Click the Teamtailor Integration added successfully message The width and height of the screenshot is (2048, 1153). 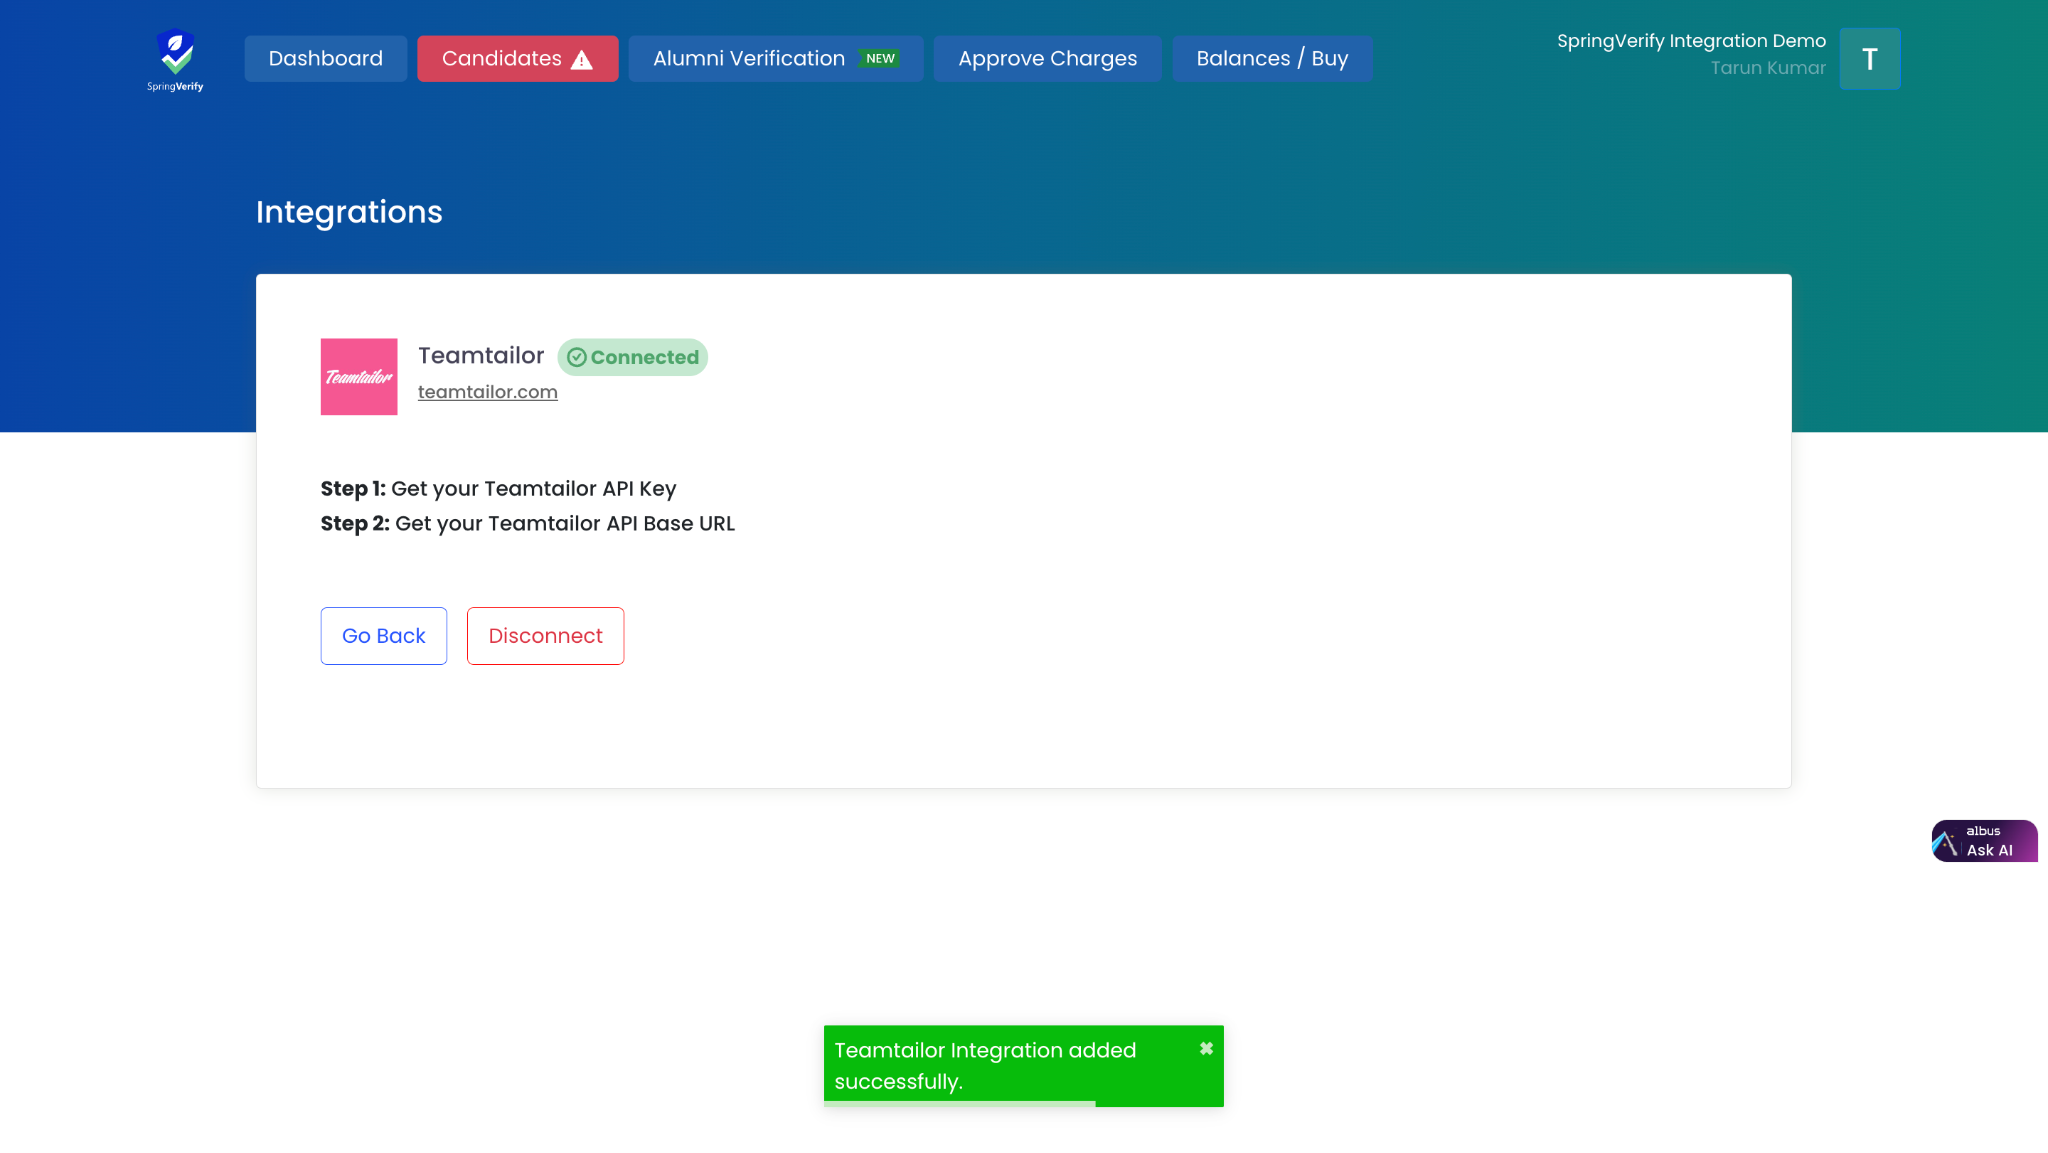click(985, 1066)
